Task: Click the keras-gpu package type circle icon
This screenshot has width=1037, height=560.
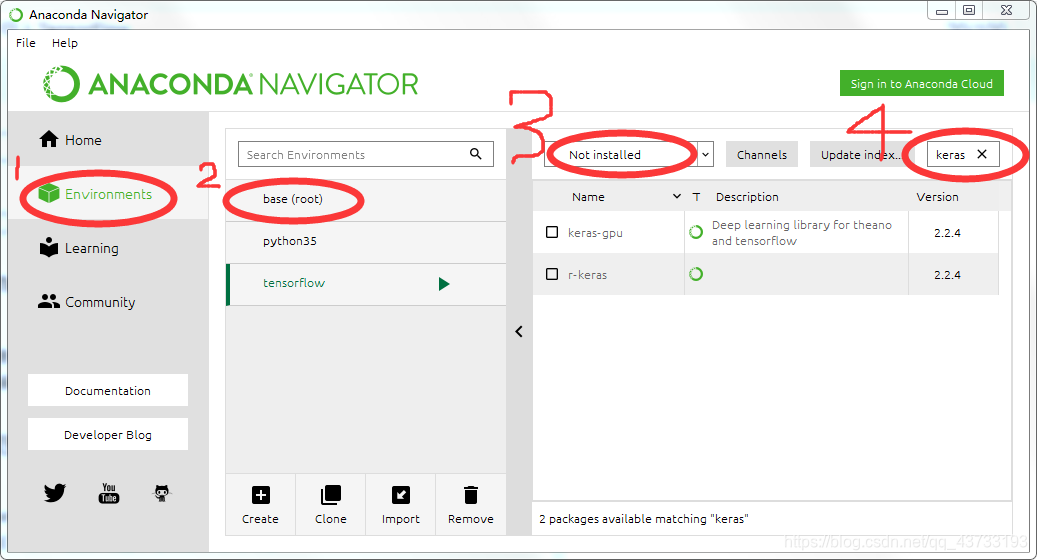Action: click(x=696, y=232)
